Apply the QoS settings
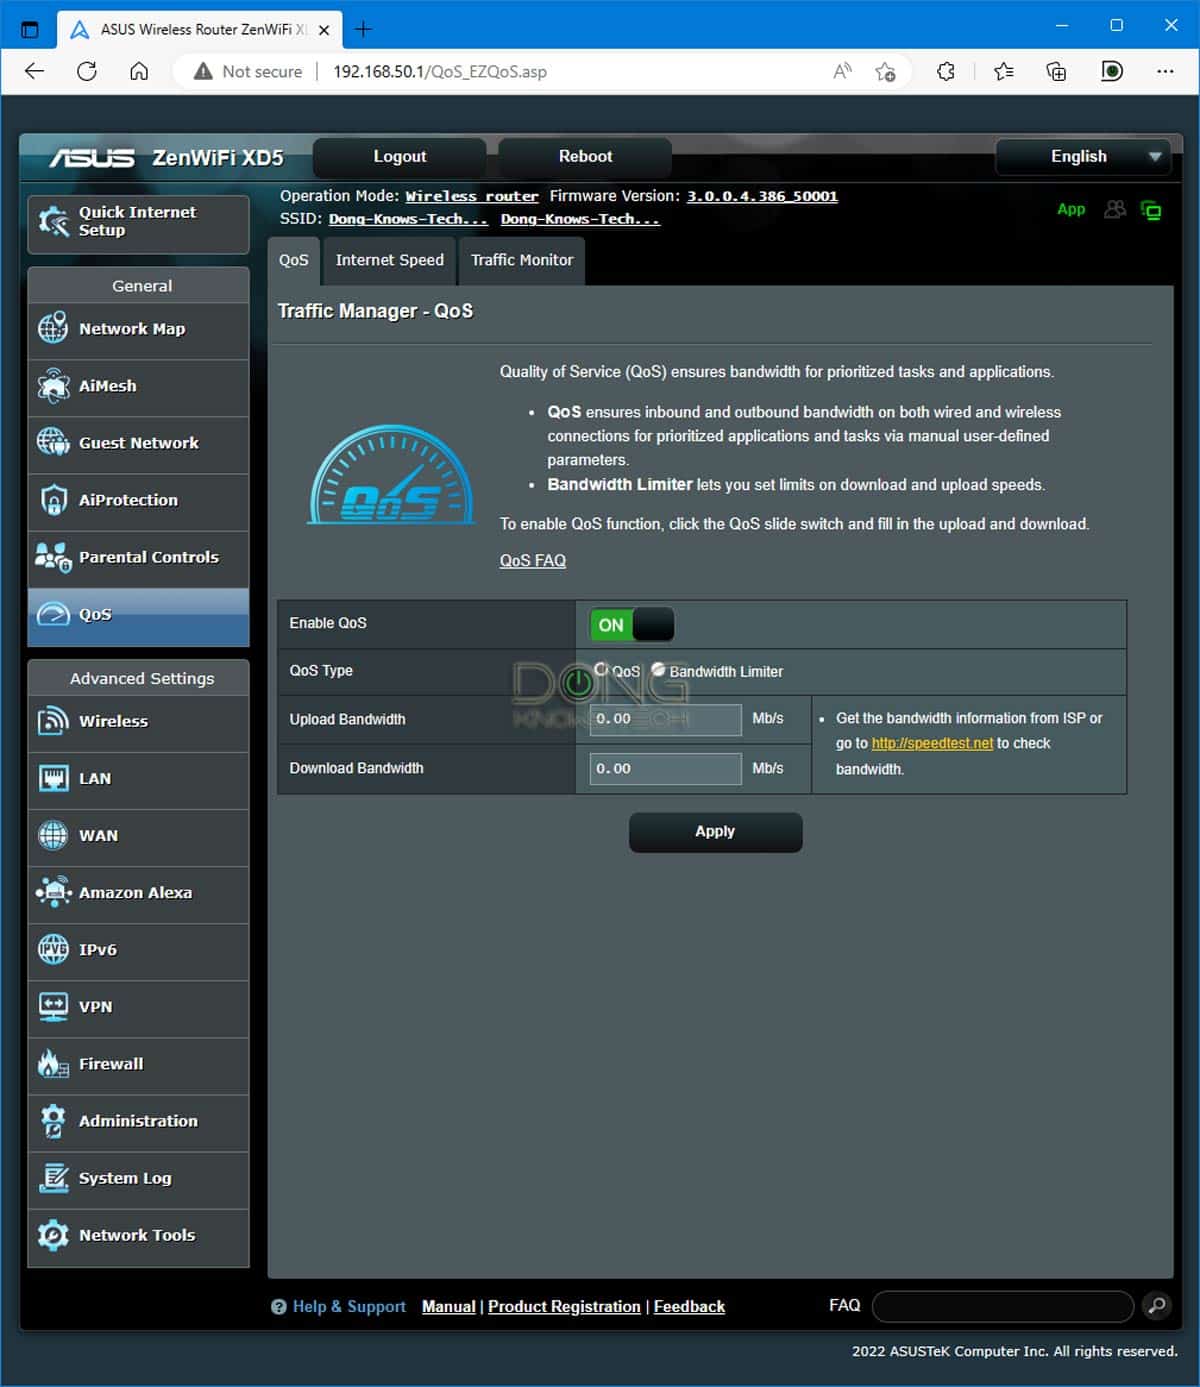 [715, 832]
